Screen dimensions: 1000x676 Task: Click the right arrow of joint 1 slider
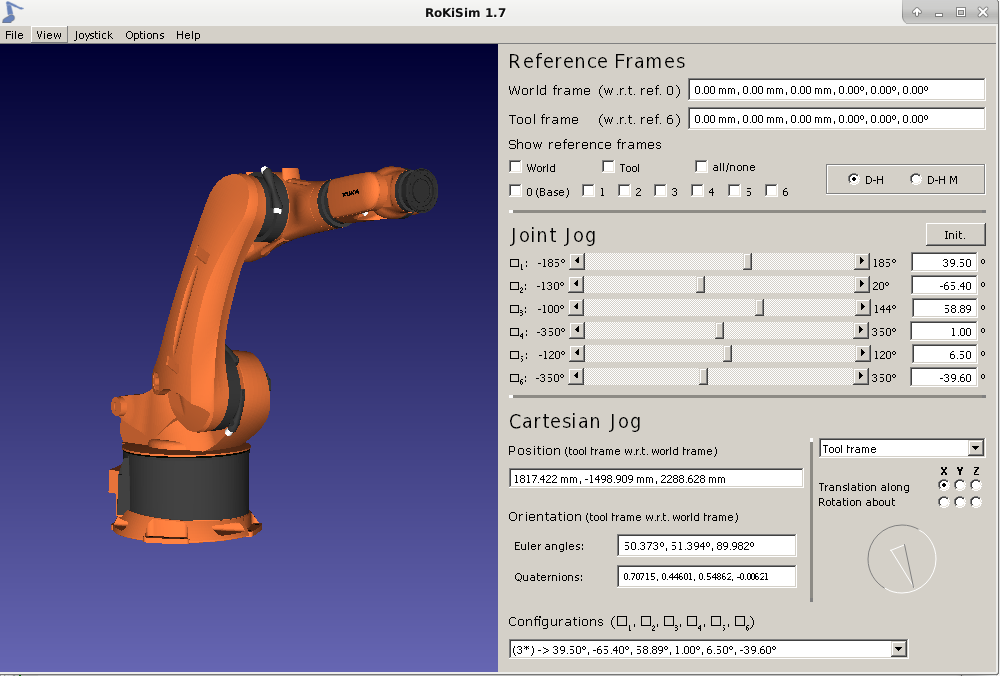point(862,261)
